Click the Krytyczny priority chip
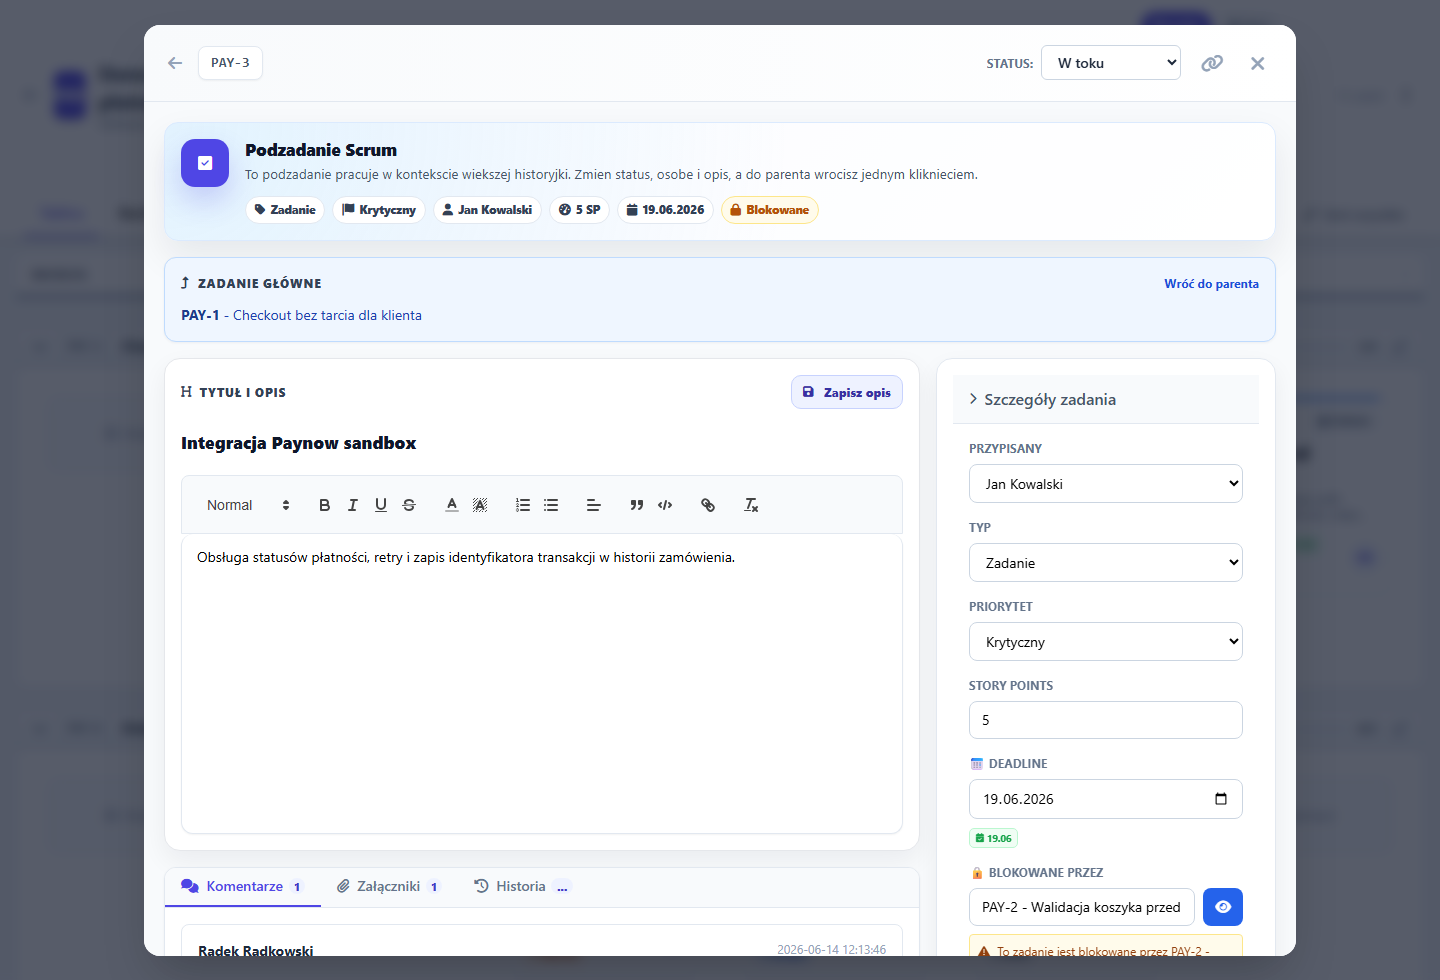Screen dimensions: 1440x980 (x=379, y=210)
